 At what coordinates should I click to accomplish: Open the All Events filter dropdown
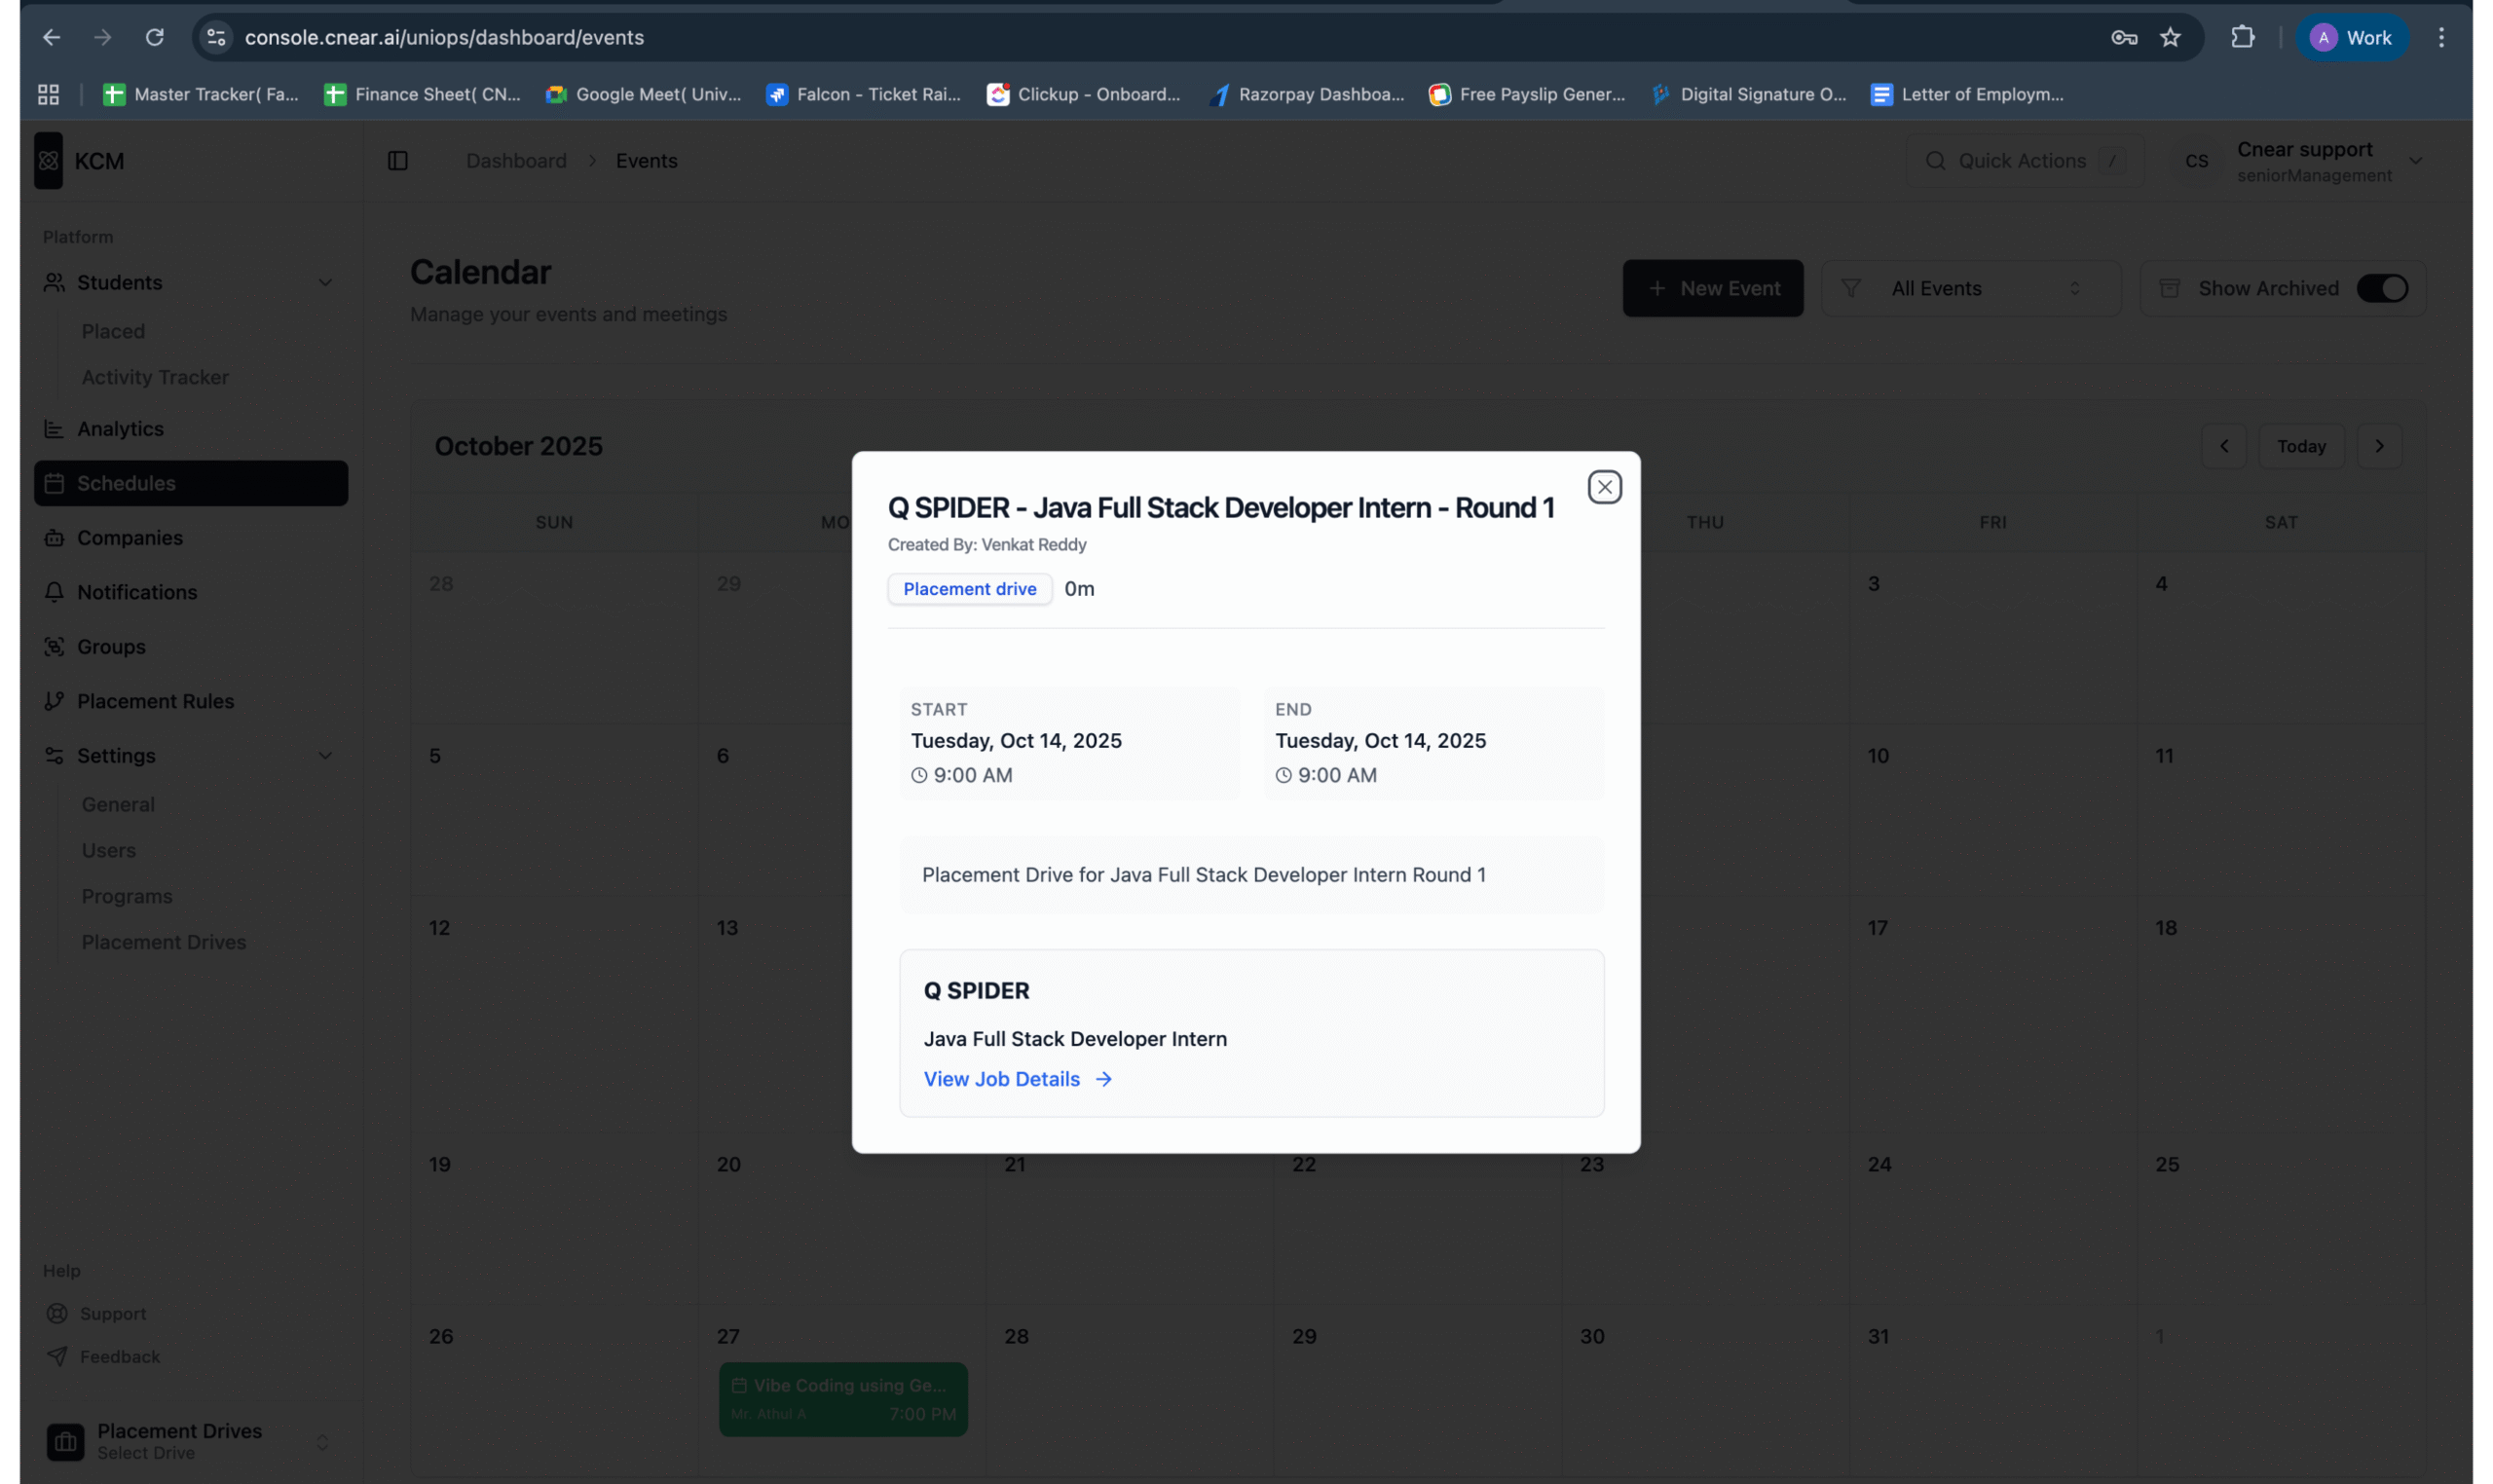click(1969, 288)
